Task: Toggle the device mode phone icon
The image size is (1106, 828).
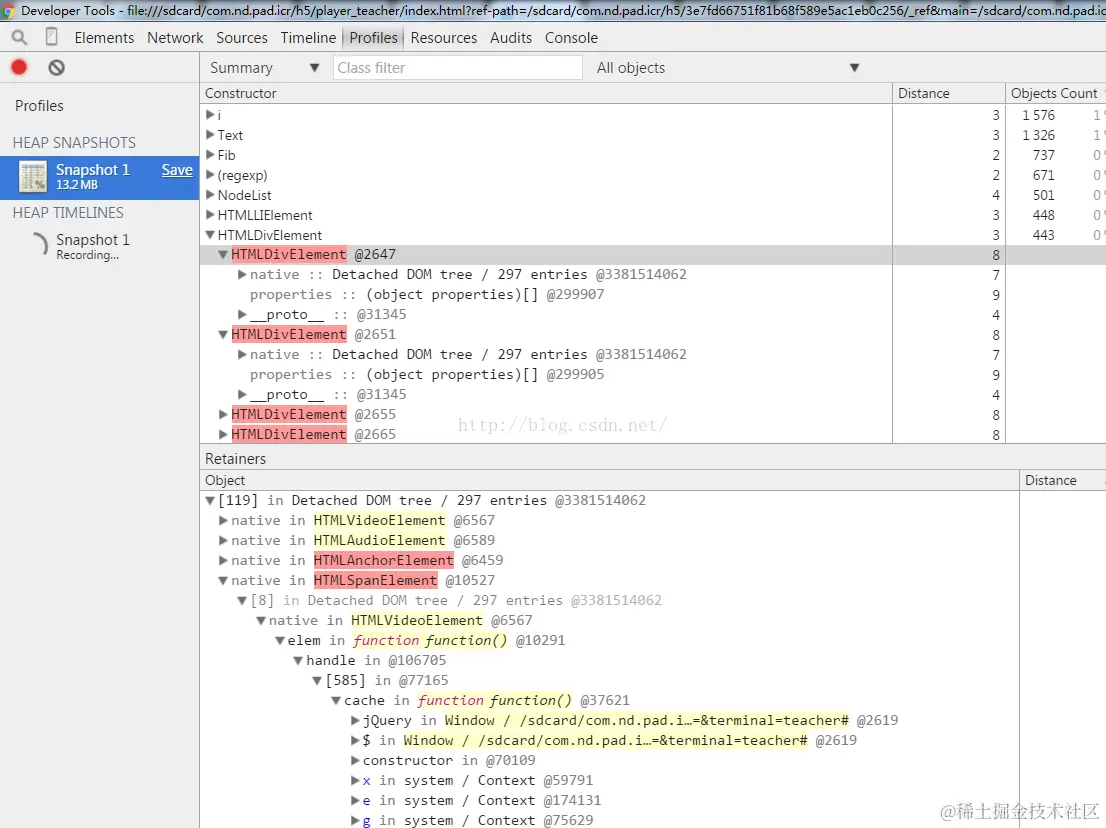Action: (51, 37)
